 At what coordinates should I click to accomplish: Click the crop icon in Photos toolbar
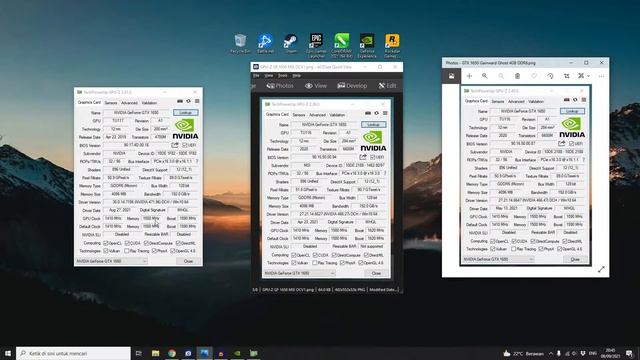[567, 76]
